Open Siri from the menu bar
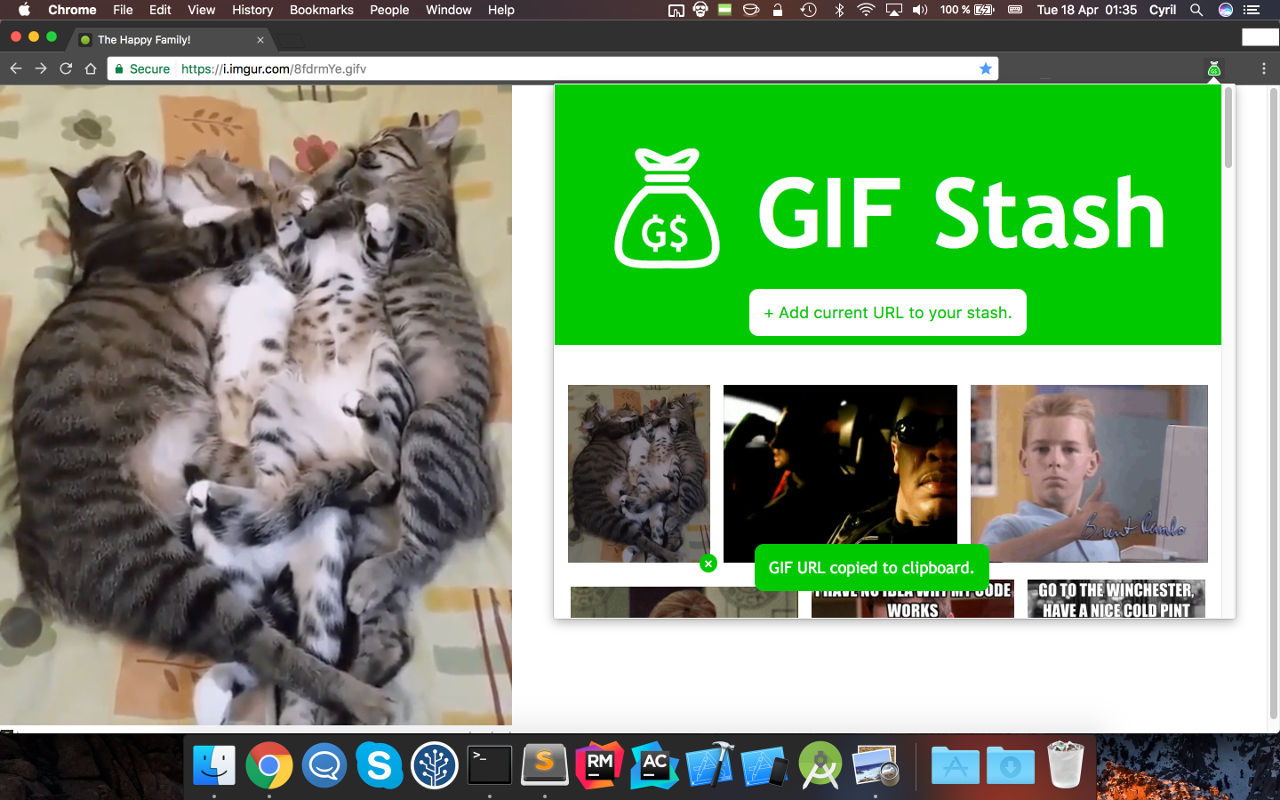This screenshot has width=1280, height=800. pos(1225,10)
